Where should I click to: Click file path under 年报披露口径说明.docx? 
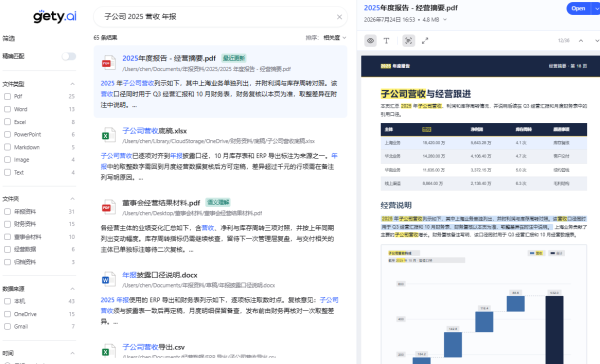199,285
